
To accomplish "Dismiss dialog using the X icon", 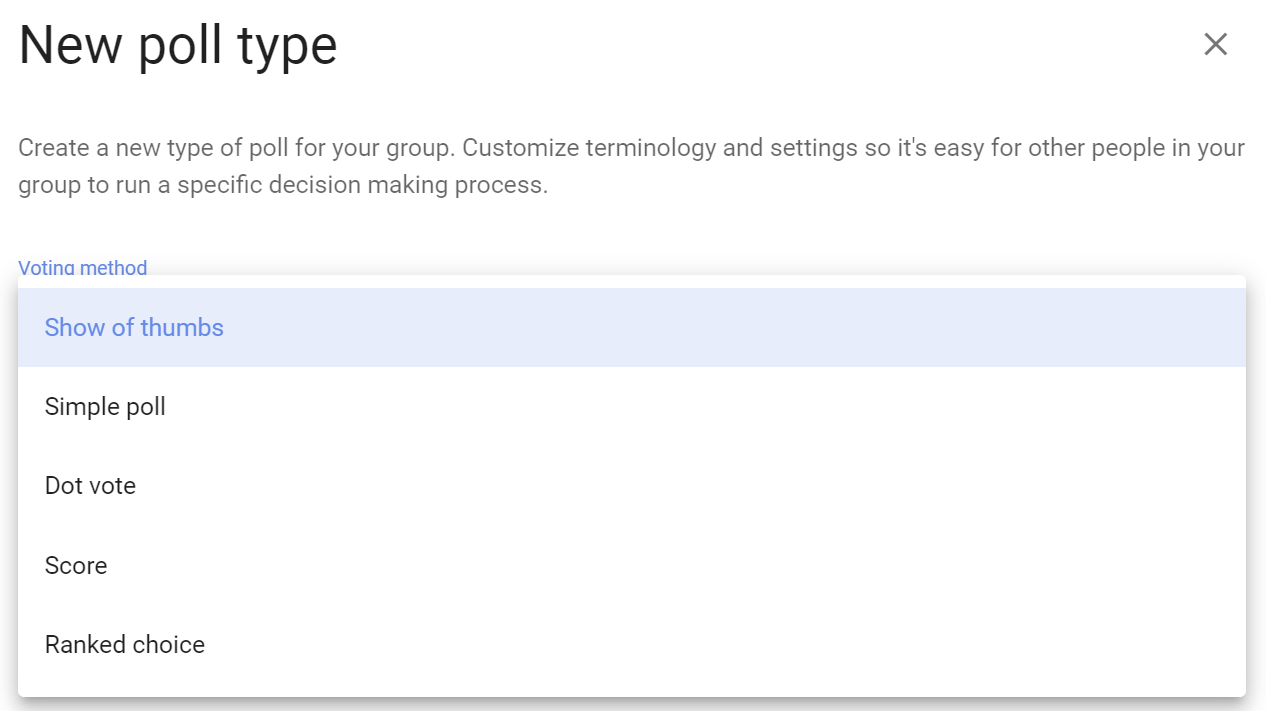I will click(1215, 44).
